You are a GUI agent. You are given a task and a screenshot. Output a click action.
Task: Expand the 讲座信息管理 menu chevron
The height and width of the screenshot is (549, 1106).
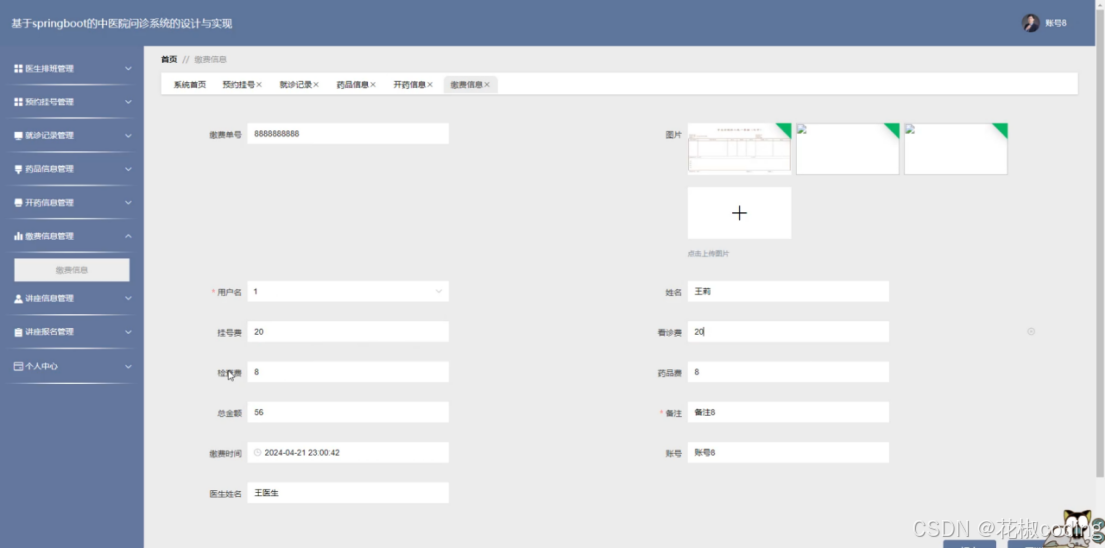[128, 298]
